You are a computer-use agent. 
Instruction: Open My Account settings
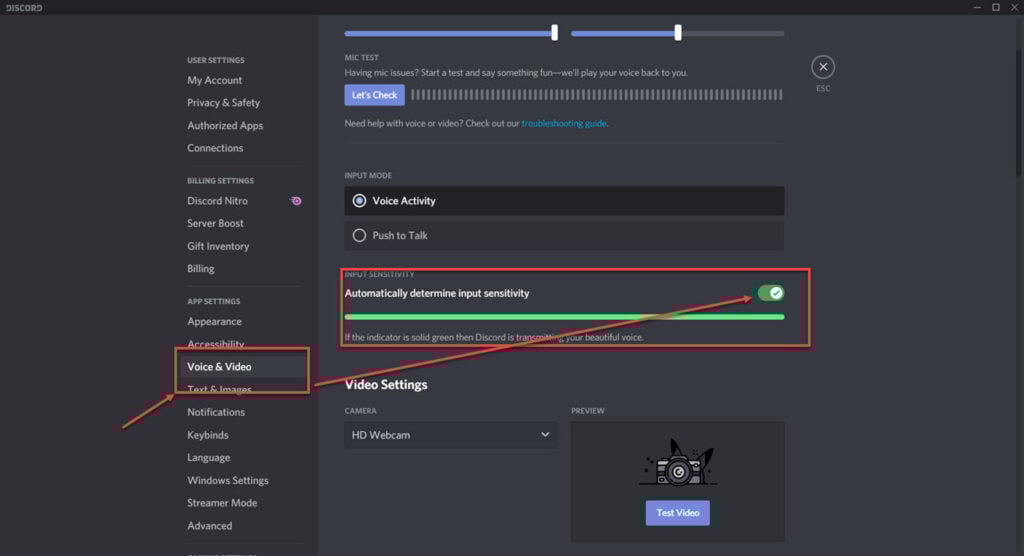pyautogui.click(x=214, y=80)
